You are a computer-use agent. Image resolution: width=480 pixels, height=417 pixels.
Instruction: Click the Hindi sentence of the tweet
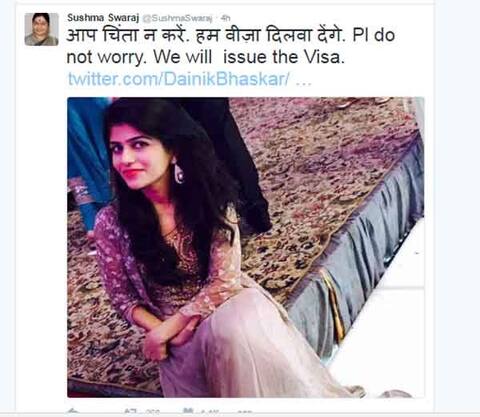(205, 35)
